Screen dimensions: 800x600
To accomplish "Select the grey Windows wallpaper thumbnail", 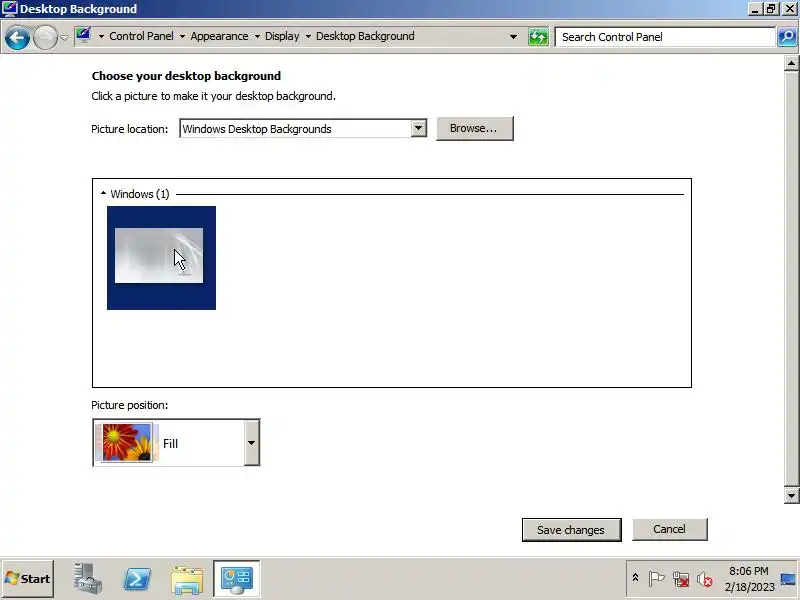I will coord(161,258).
